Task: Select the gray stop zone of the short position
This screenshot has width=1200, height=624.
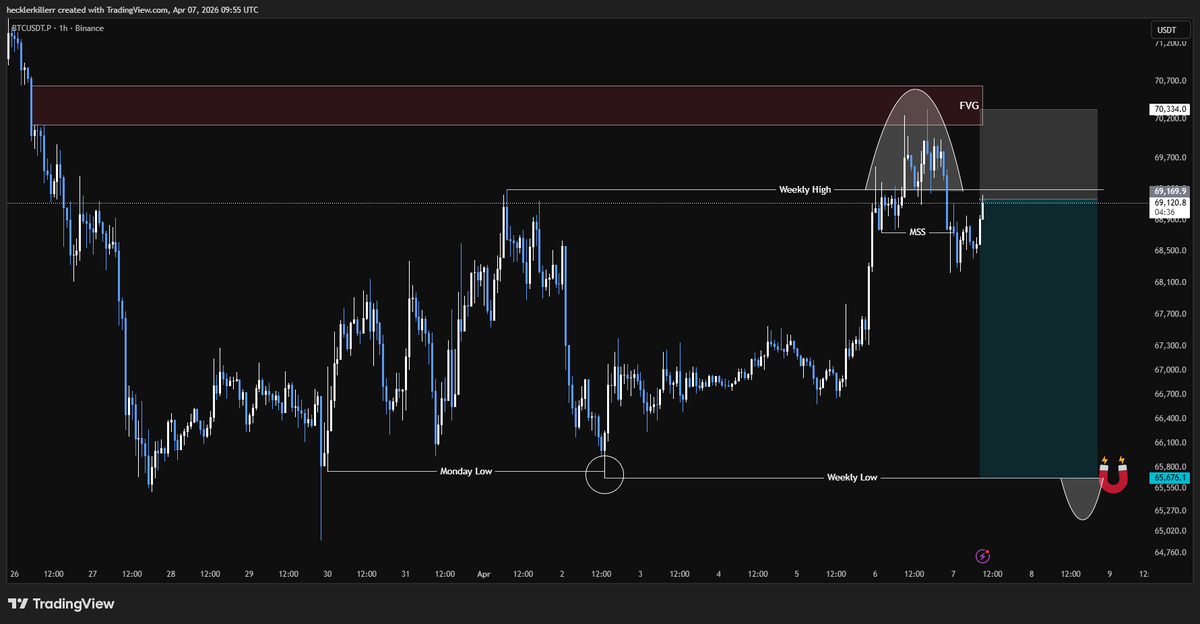Action: click(1038, 155)
